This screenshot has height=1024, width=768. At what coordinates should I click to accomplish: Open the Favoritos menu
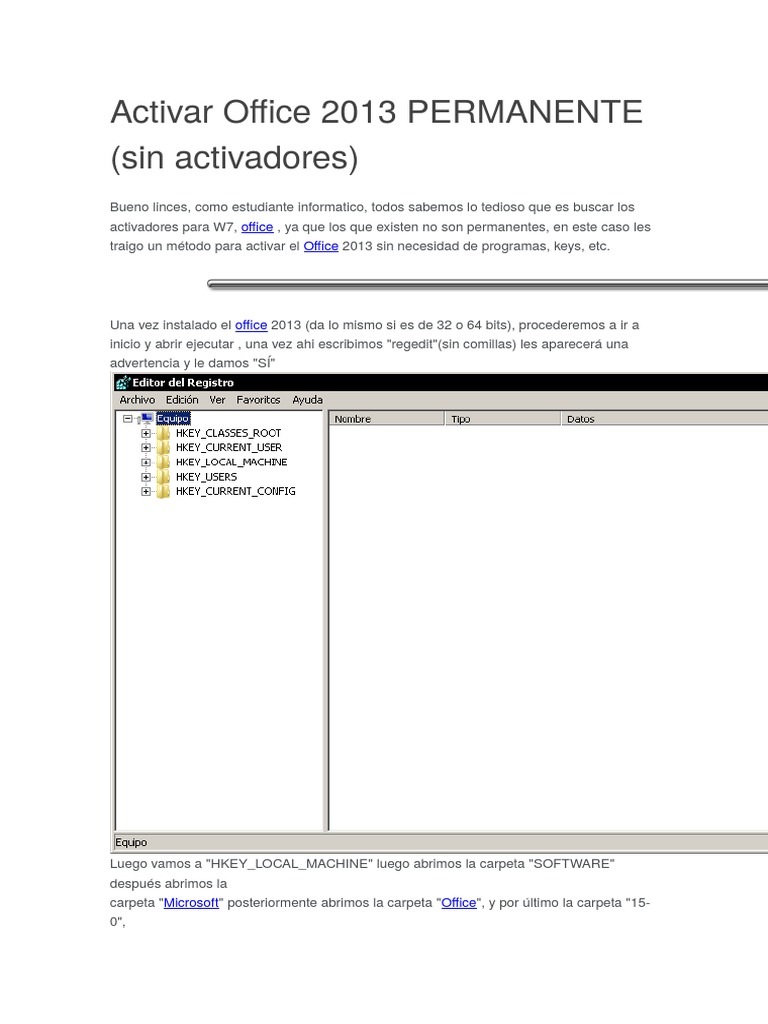[258, 400]
